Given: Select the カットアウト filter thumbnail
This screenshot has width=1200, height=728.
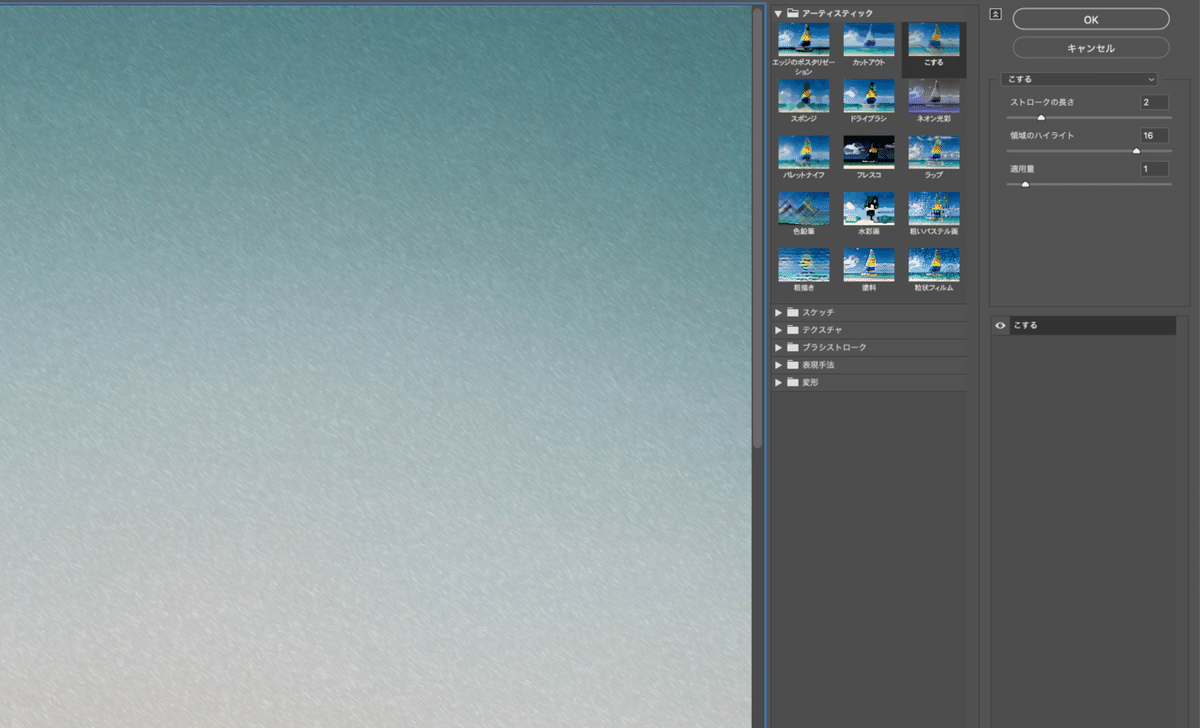Looking at the screenshot, I should [x=868, y=40].
